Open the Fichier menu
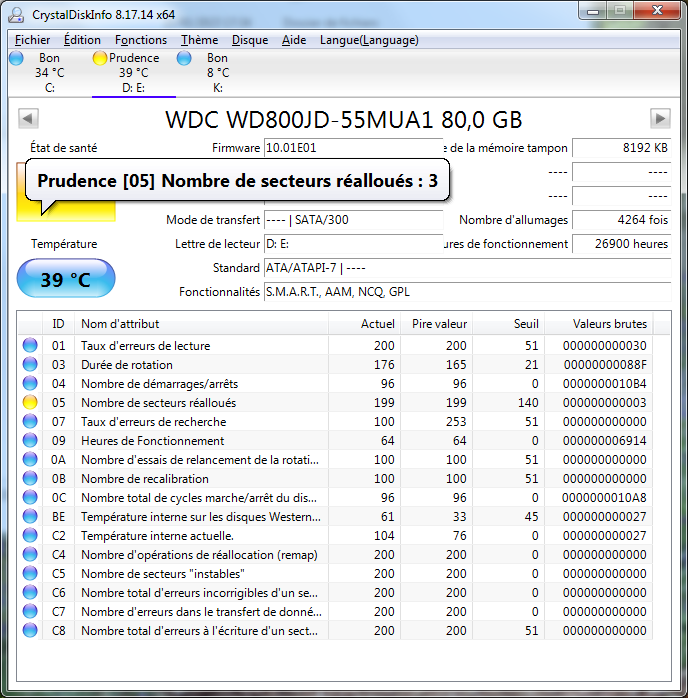The height and width of the screenshot is (698, 688). (33, 40)
